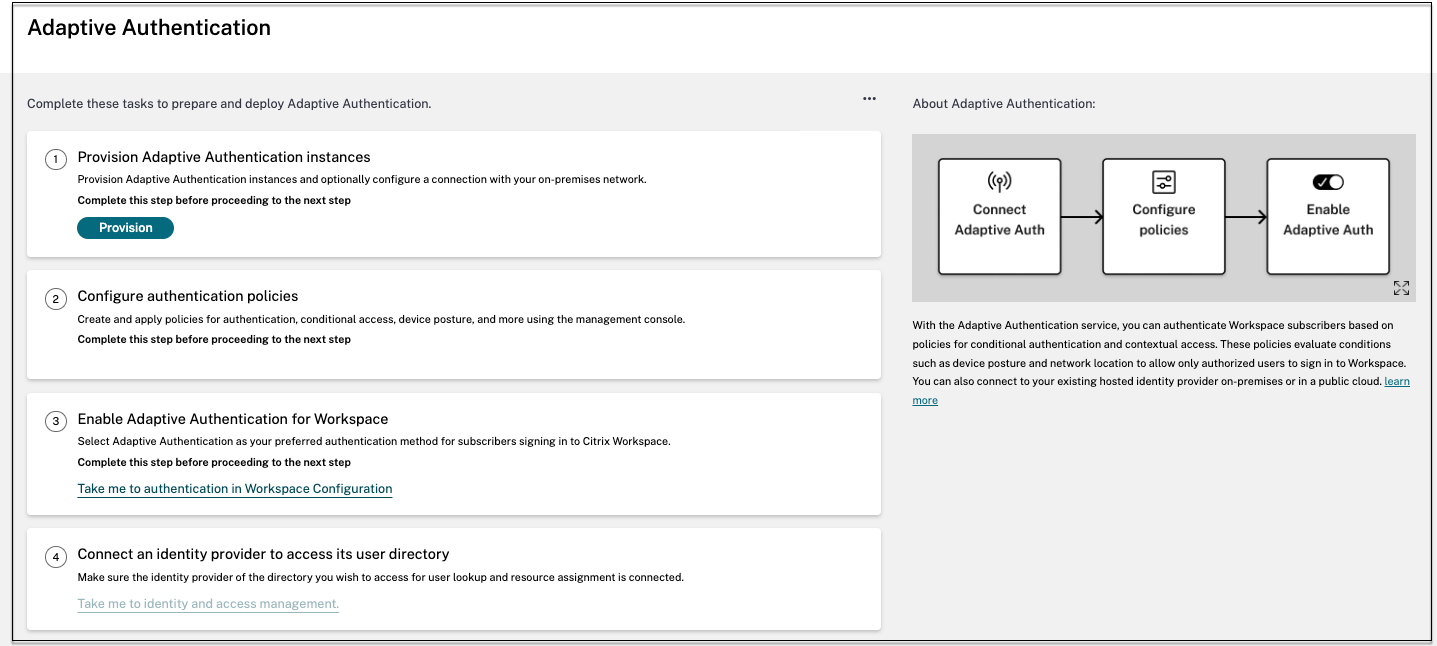Select the Configure authentication policies heading

(x=188, y=296)
